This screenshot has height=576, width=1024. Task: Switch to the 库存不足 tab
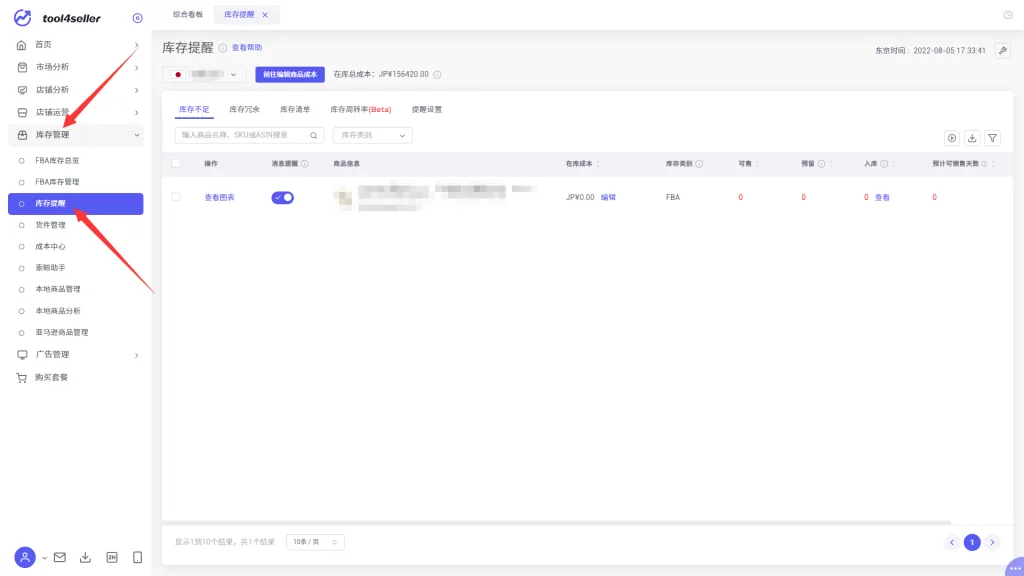click(194, 110)
